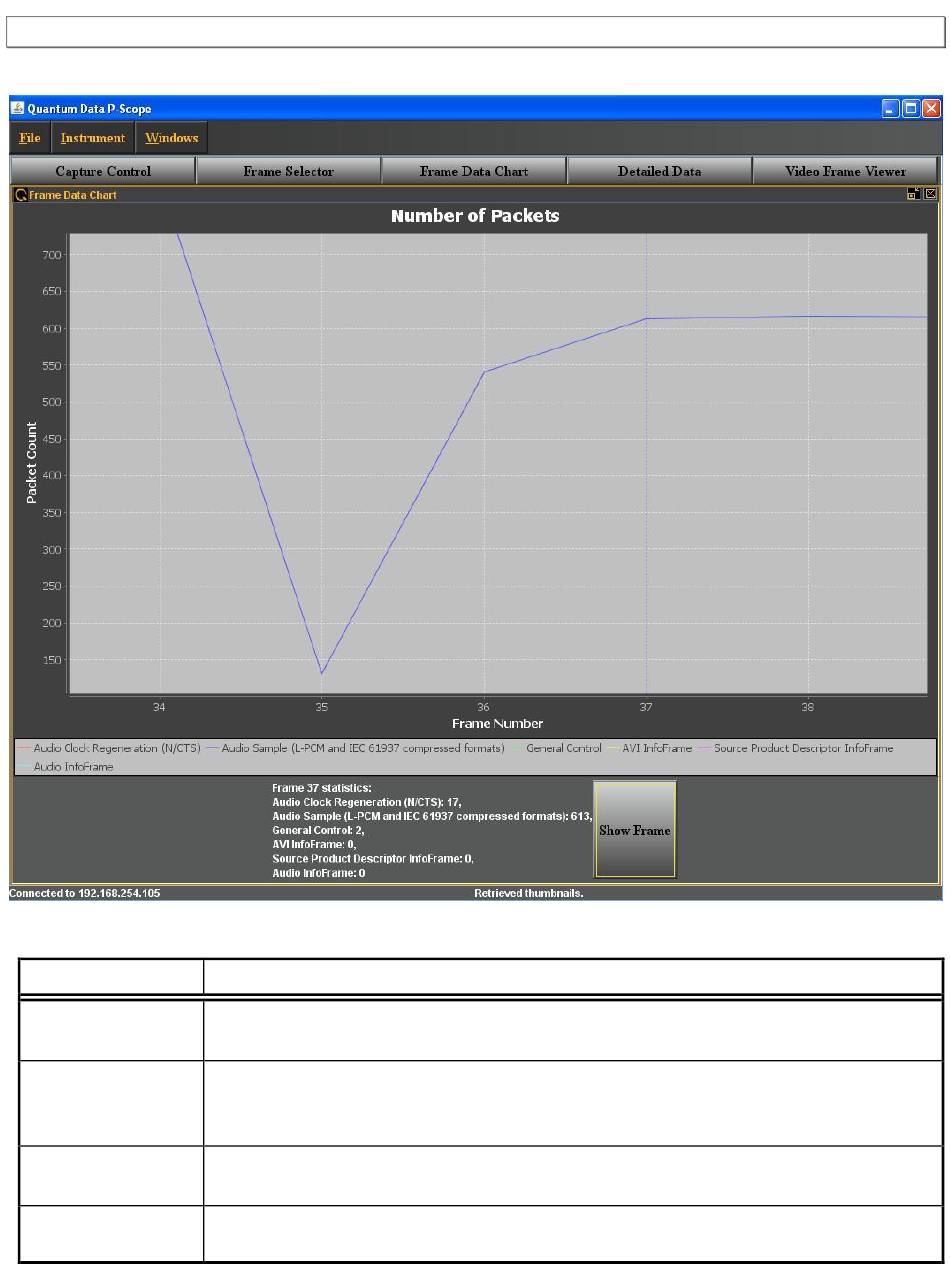
Task: Close the Frame Data Chart panel
Action: 931,194
